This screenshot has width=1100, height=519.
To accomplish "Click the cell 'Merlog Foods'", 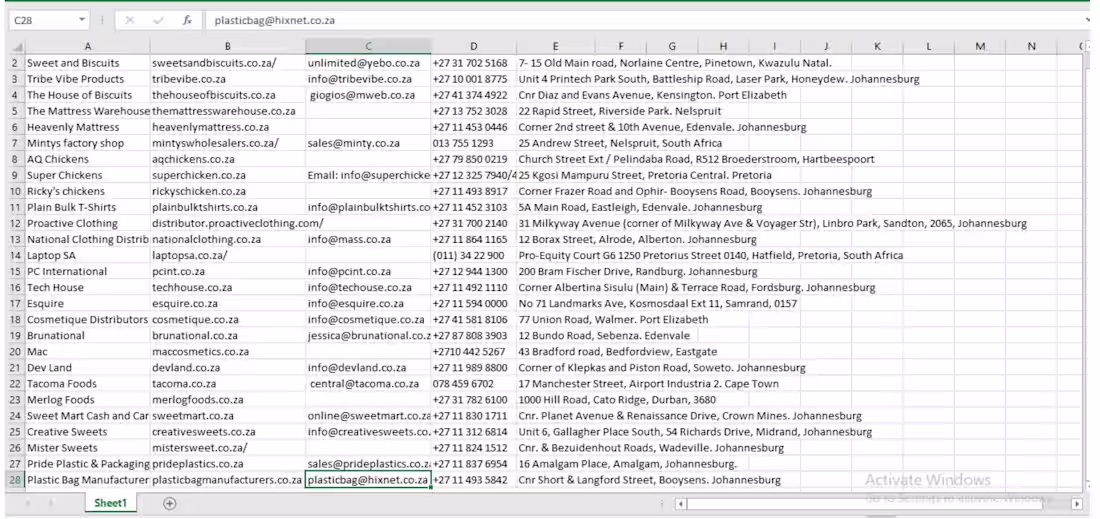I will tap(87, 400).
